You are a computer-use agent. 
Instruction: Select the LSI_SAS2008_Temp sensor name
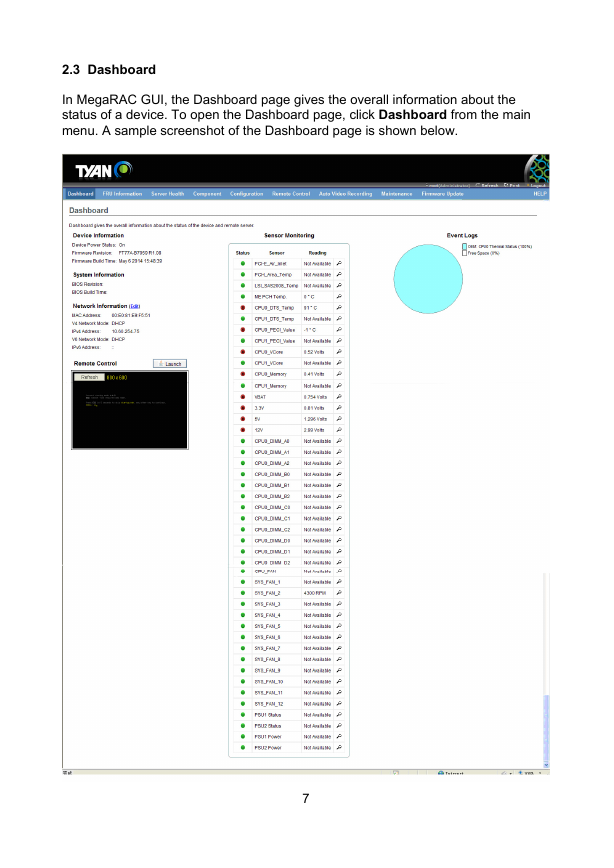pyautogui.click(x=276, y=286)
